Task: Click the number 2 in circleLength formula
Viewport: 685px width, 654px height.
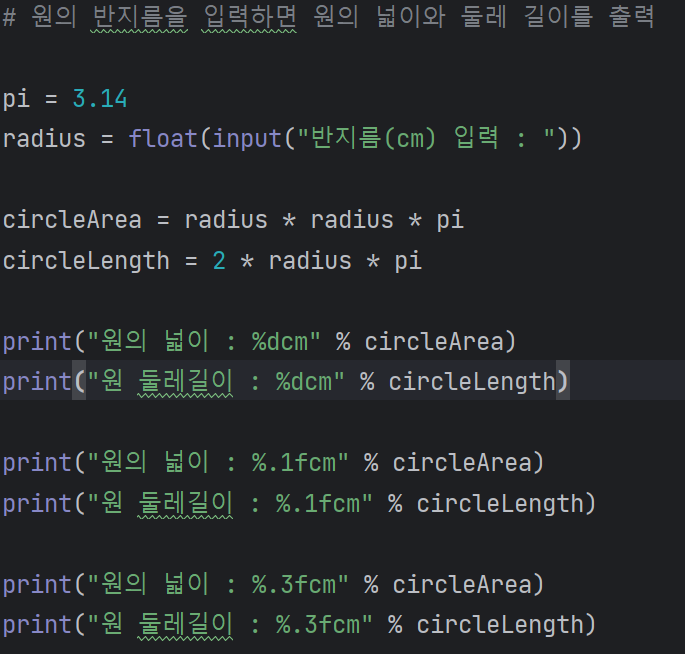Action: click(219, 261)
